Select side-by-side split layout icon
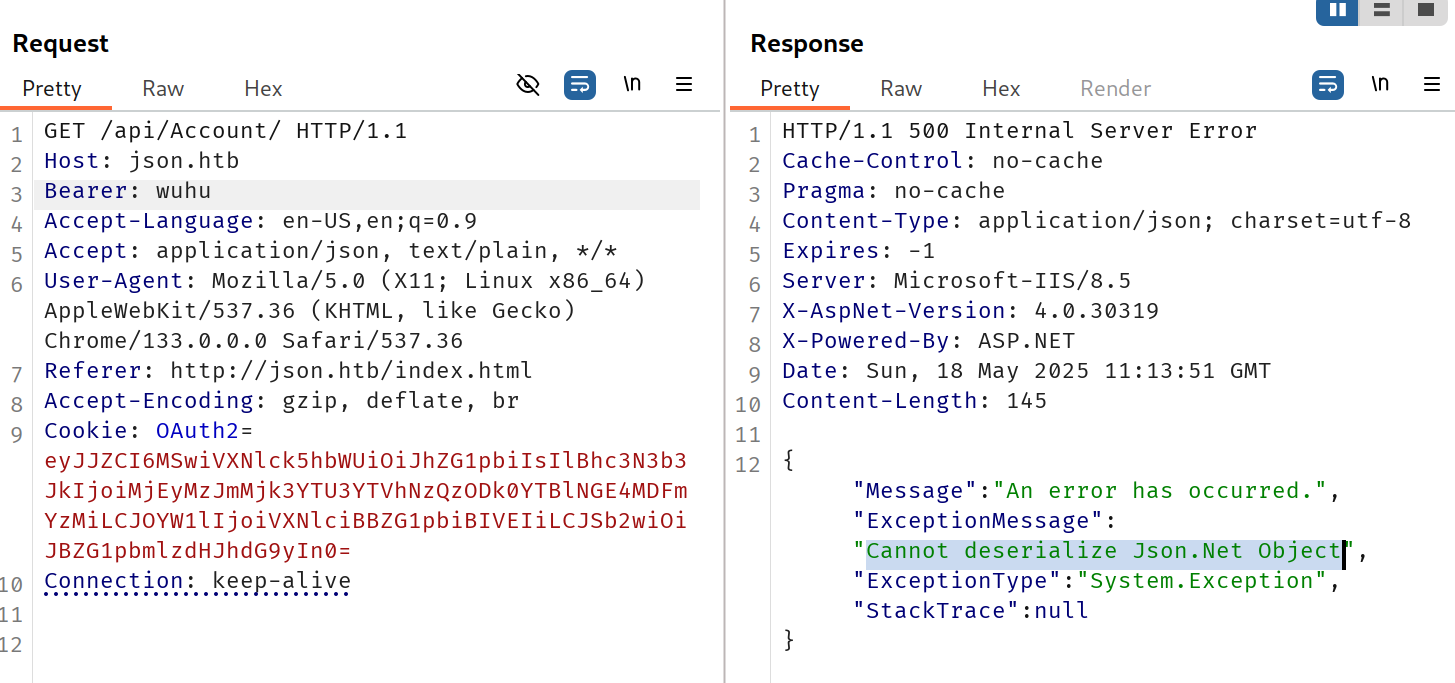Viewport: 1455px width, 683px height. click(x=1337, y=11)
